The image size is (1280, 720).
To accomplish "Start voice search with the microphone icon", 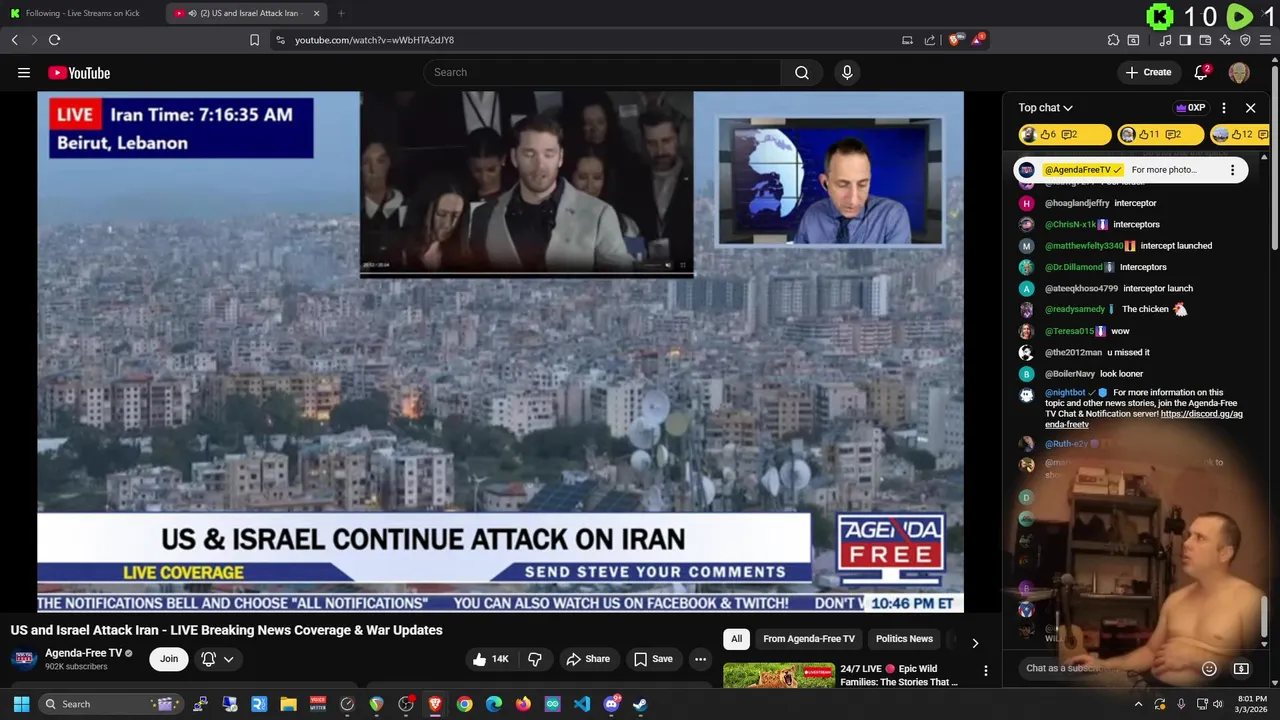I will pos(847,72).
